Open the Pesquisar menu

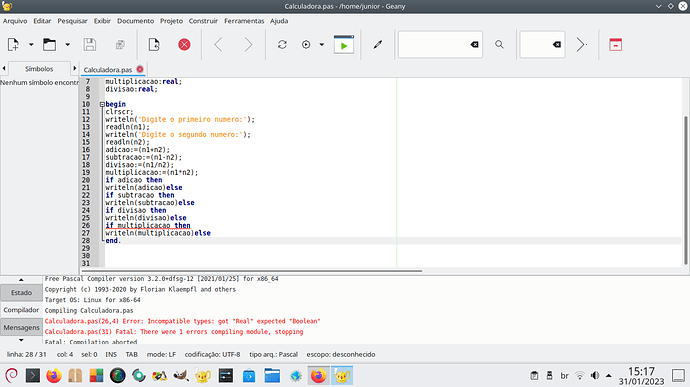73,21
